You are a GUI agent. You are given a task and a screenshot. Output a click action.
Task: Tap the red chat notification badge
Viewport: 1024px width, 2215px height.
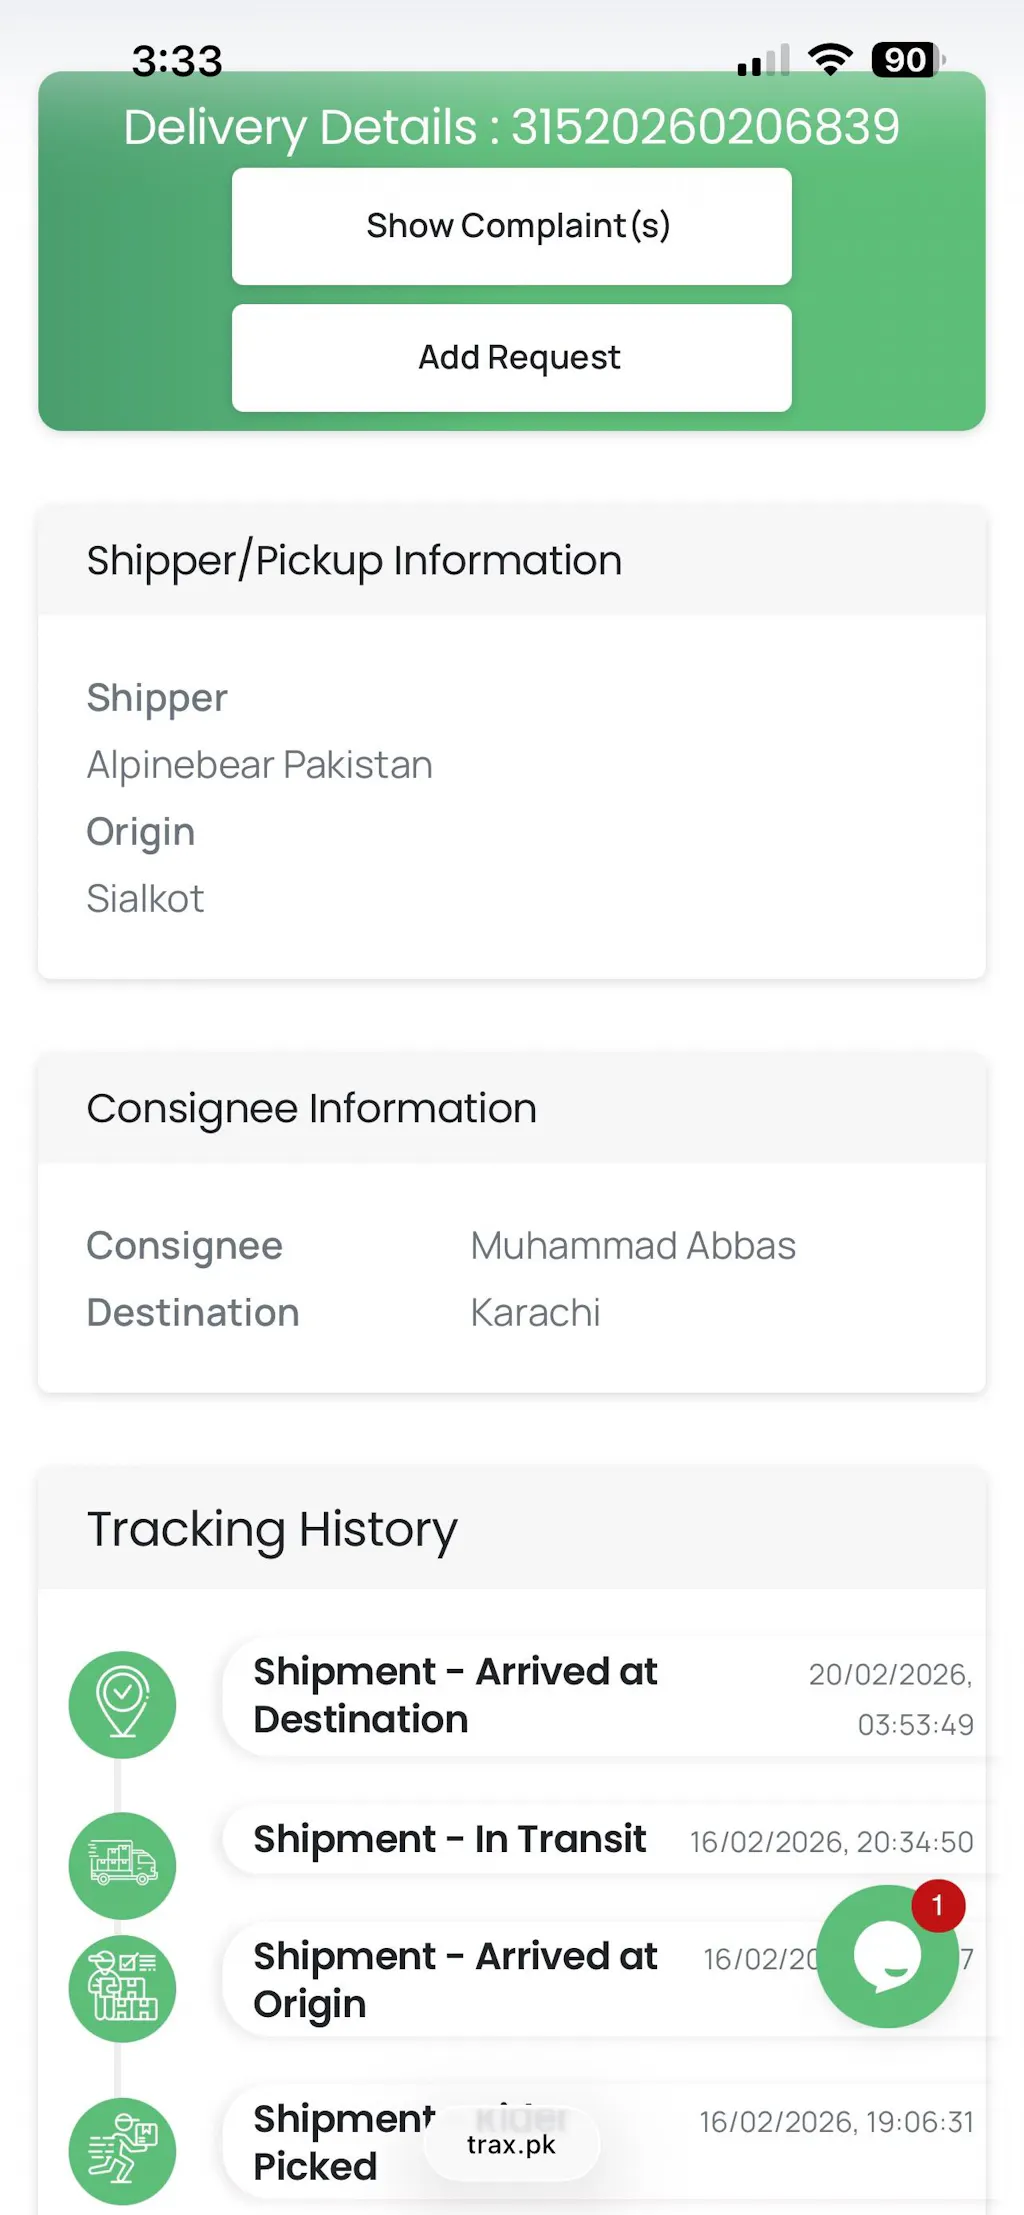tap(937, 1906)
